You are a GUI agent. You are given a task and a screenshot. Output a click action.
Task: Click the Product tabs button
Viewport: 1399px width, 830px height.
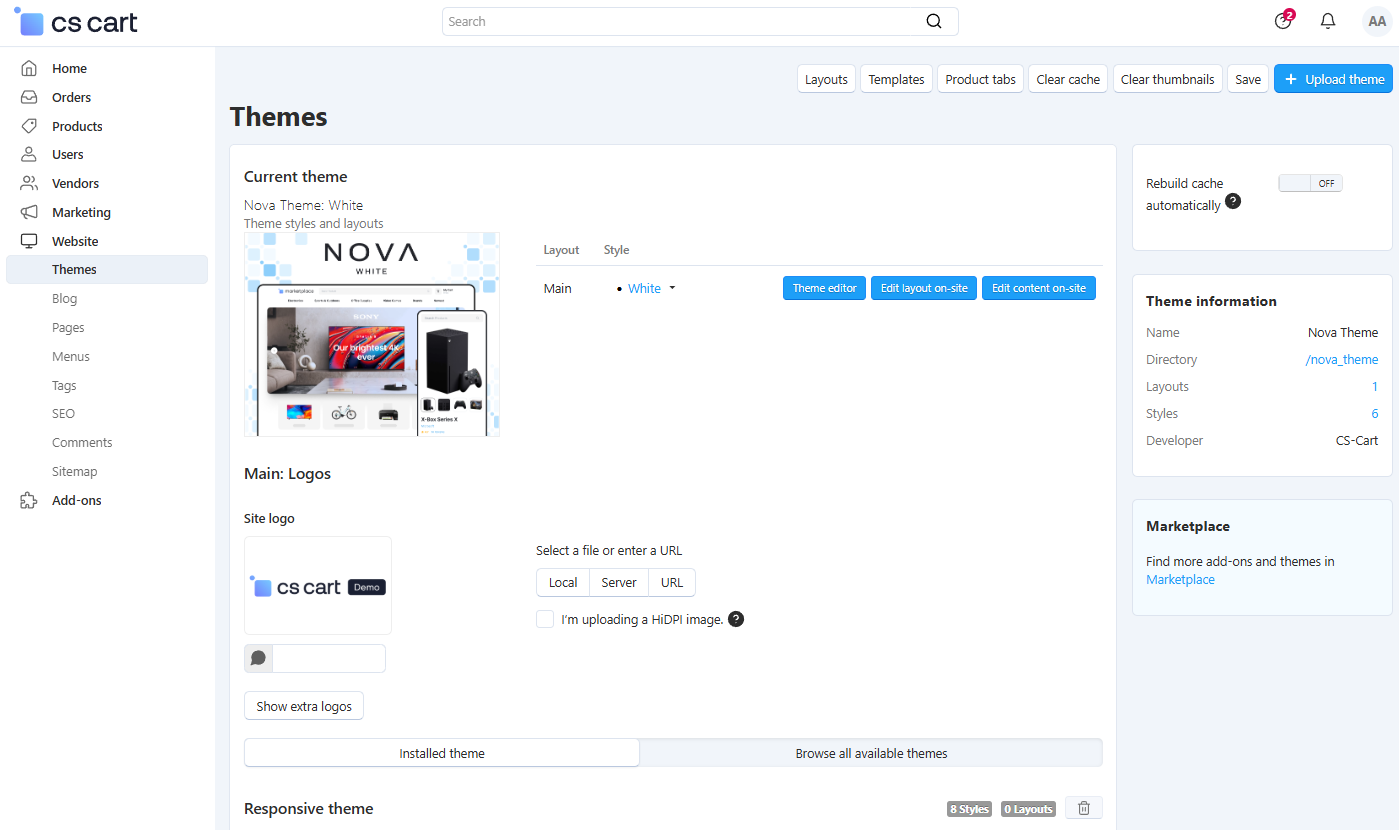tap(980, 79)
